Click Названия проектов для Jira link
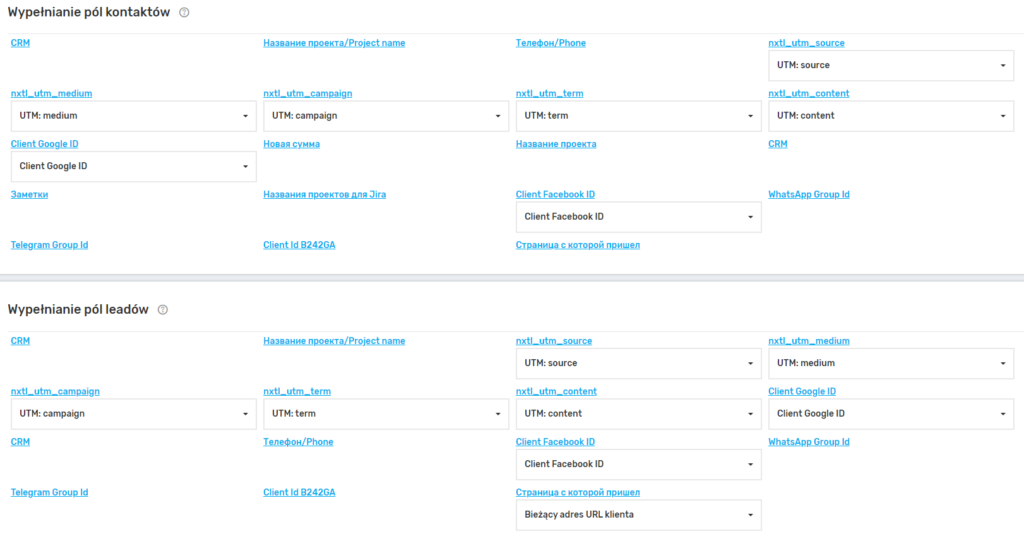1024x546 pixels. (324, 194)
